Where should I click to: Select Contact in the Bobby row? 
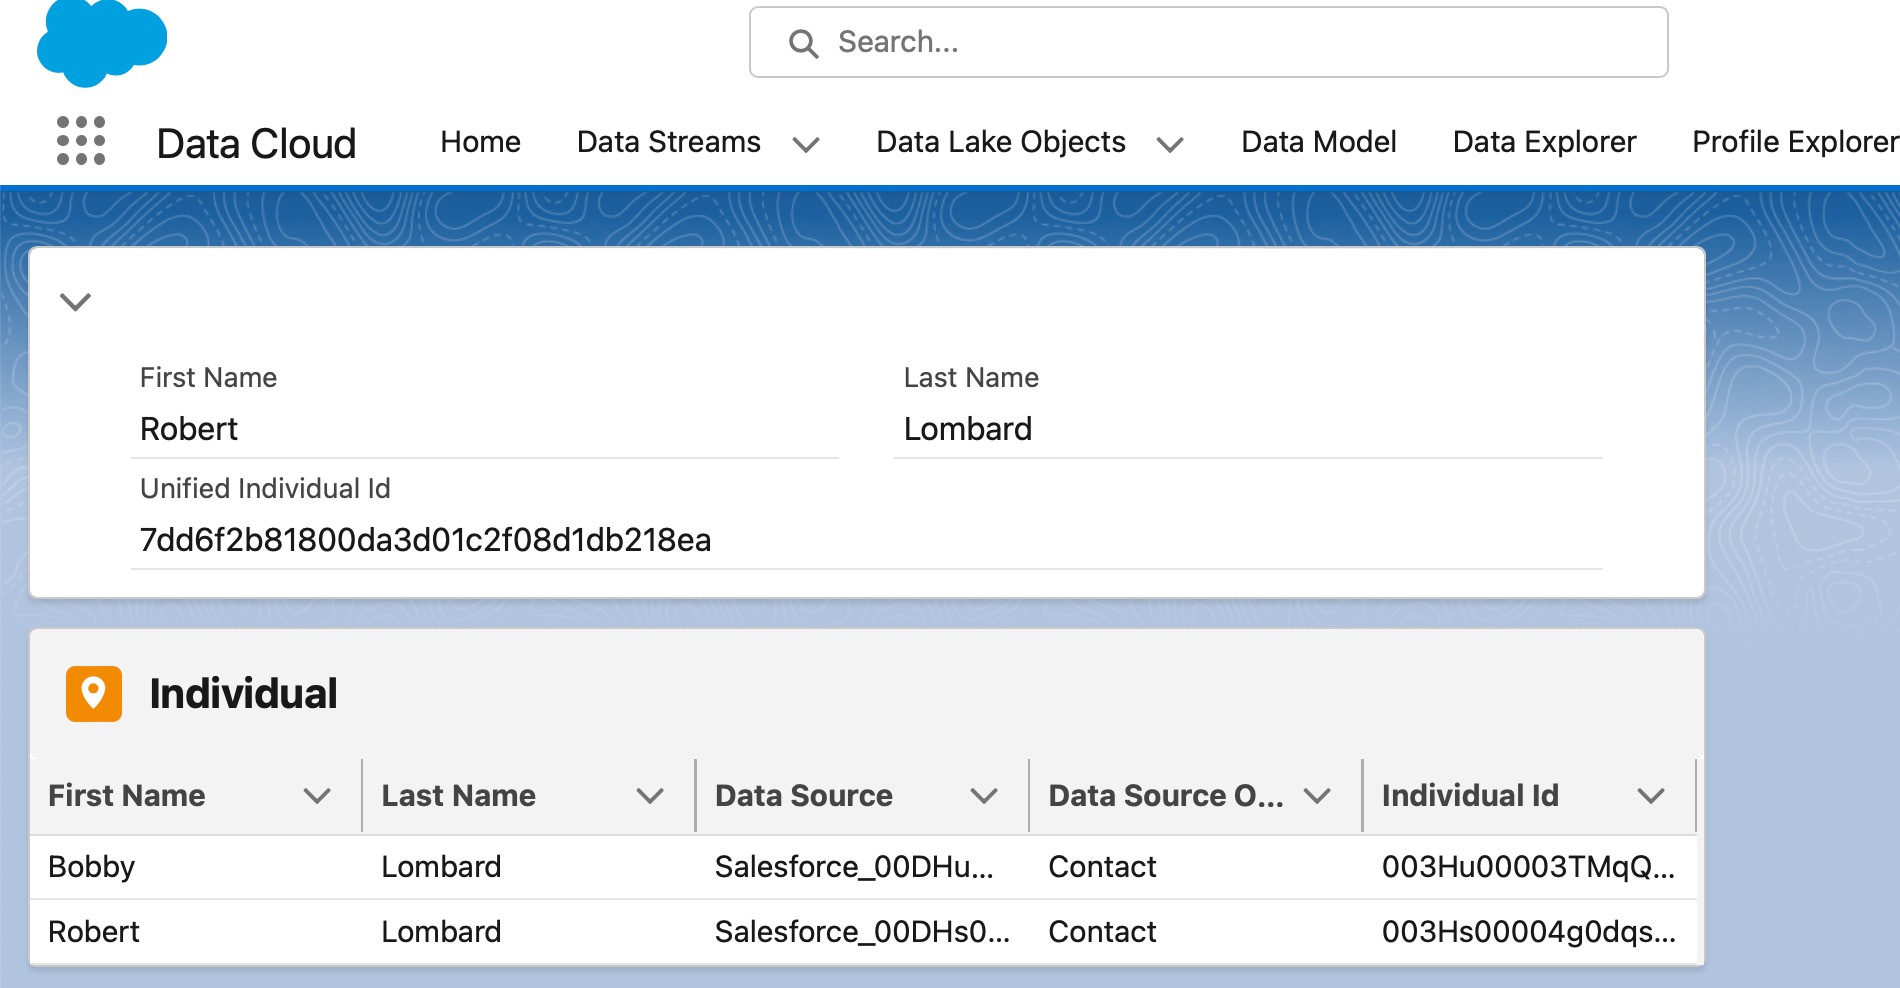coord(1102,867)
